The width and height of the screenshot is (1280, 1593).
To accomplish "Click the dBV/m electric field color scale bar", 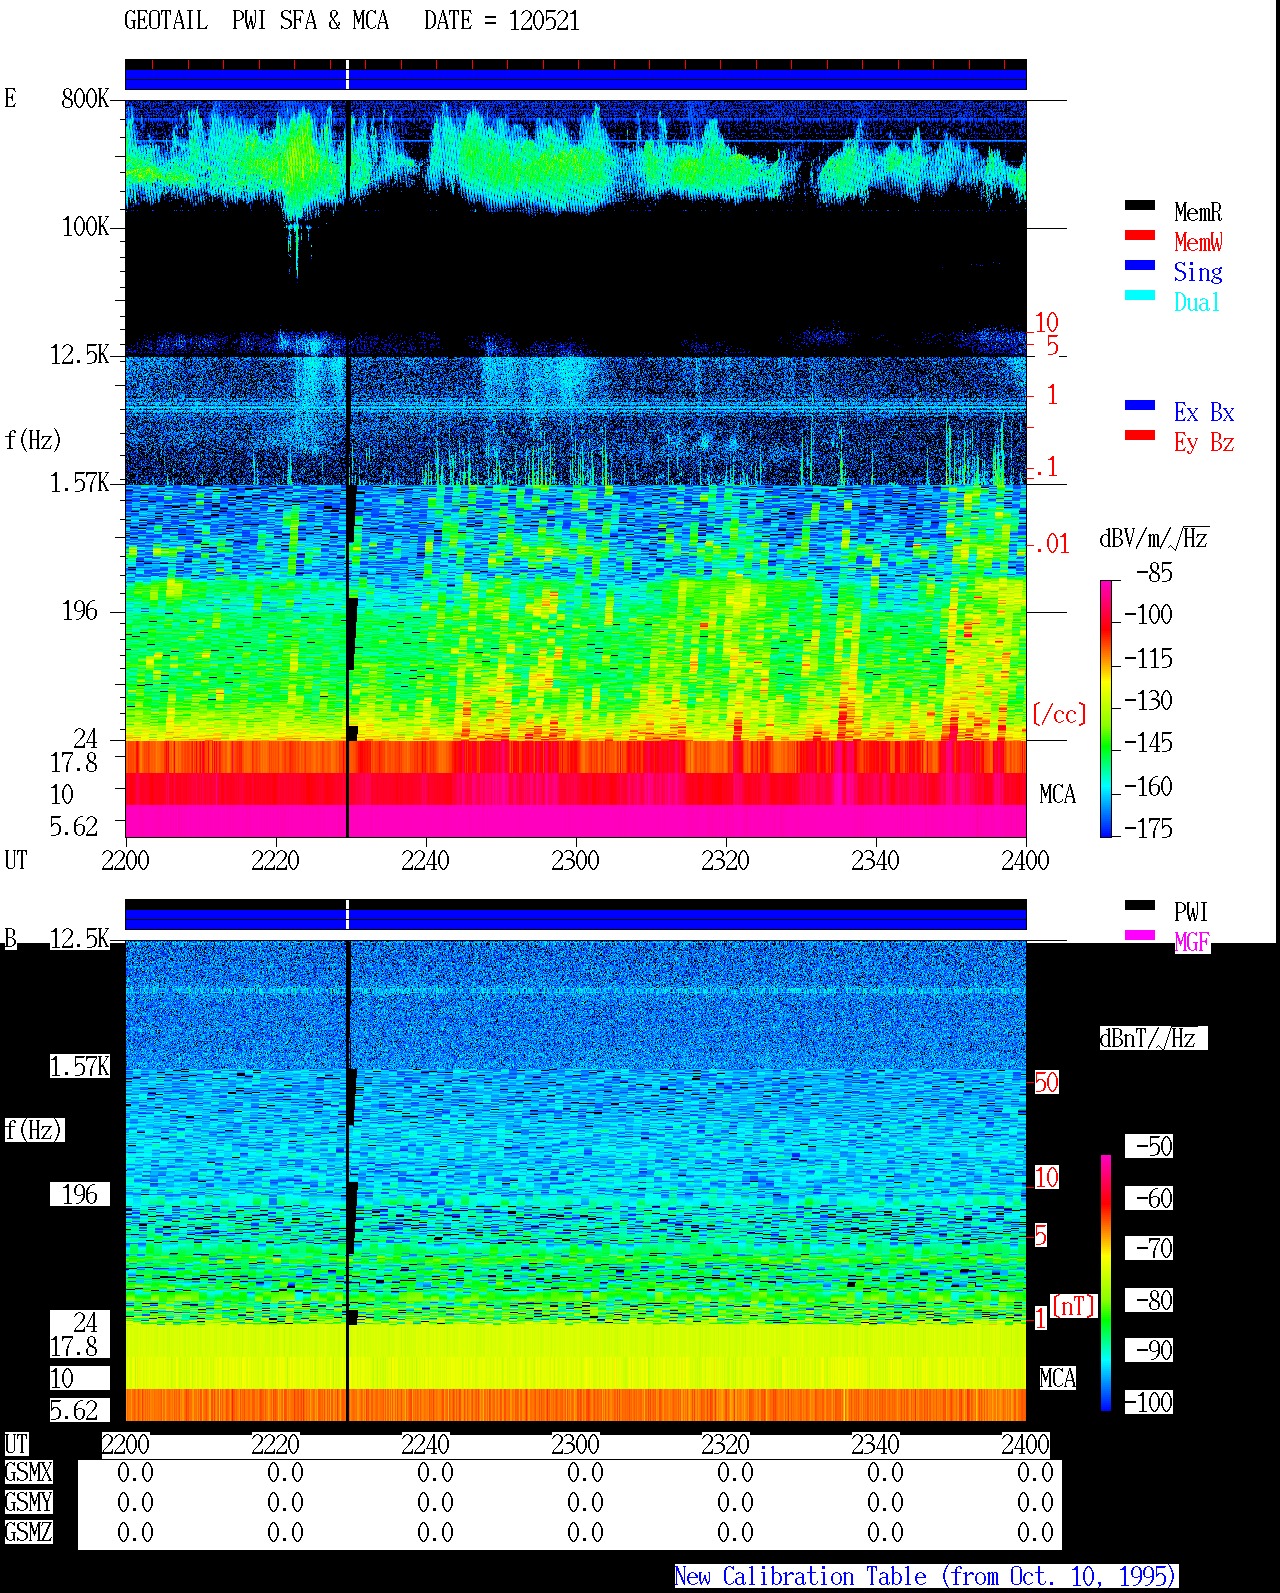I will click(1106, 708).
